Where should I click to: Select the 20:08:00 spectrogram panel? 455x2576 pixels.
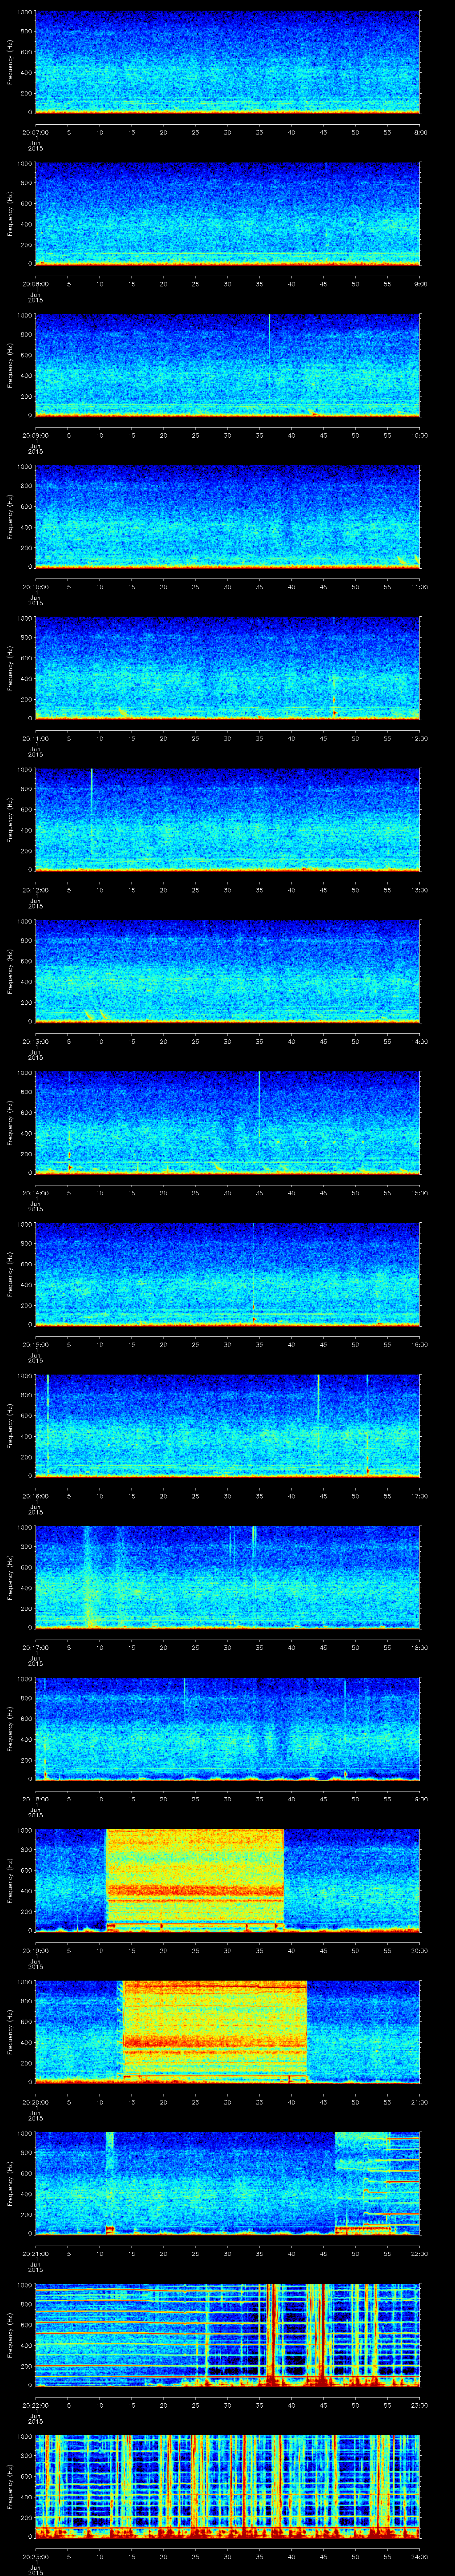tap(227, 213)
